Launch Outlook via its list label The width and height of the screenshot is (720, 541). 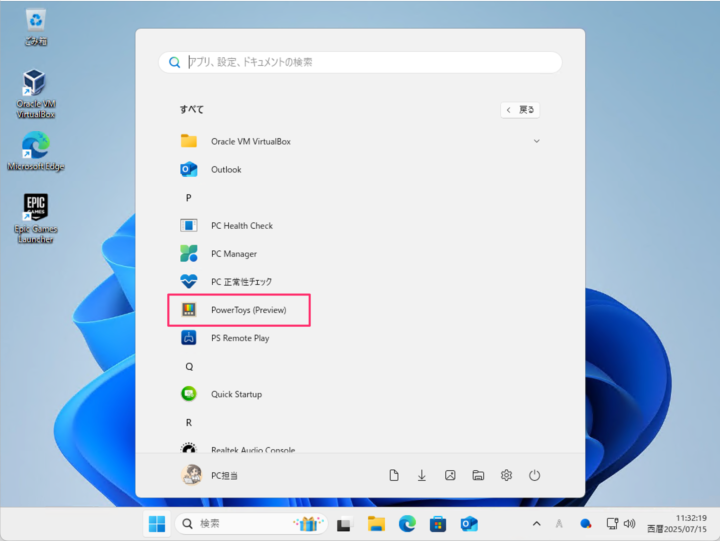tap(226, 169)
